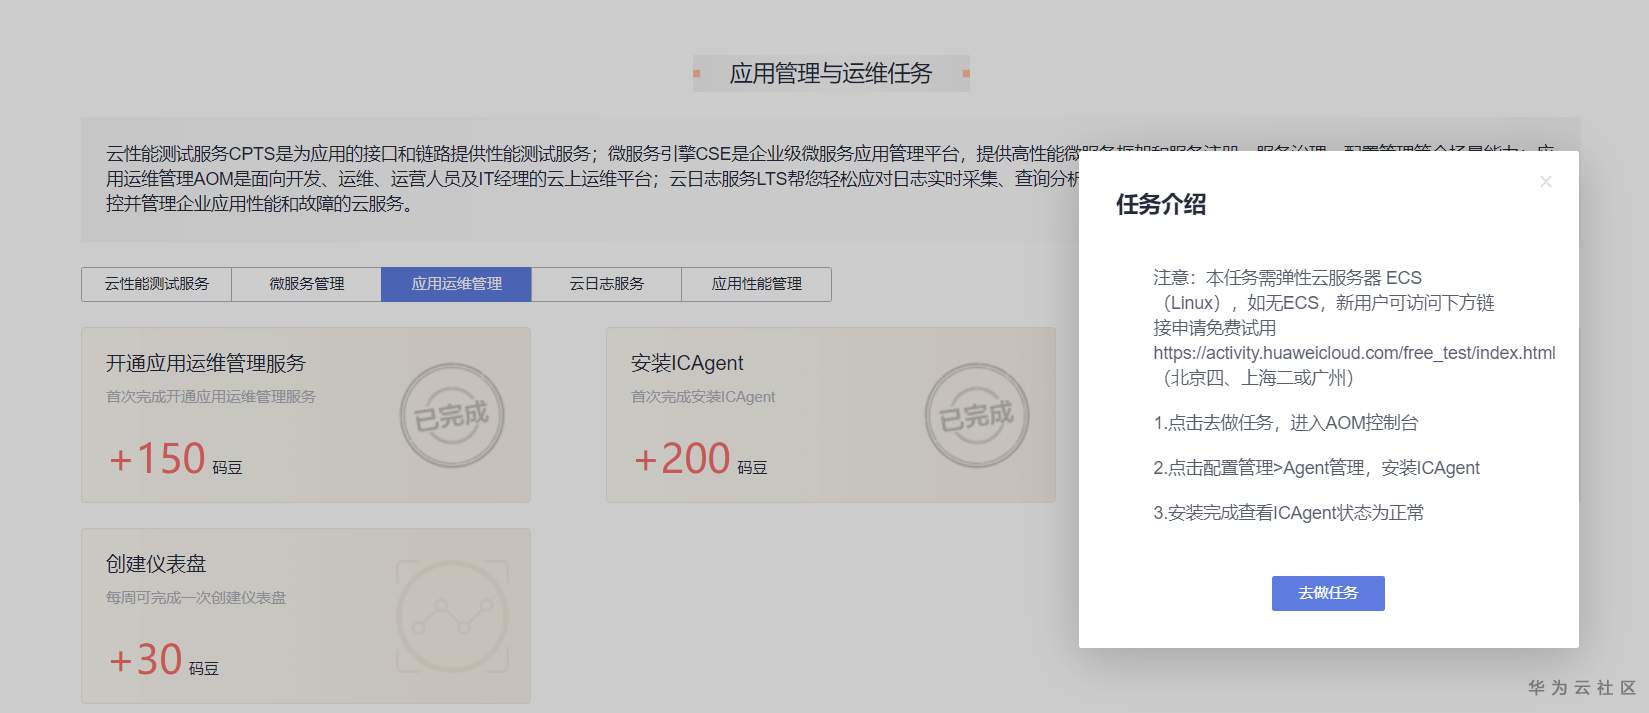Image resolution: width=1649 pixels, height=713 pixels.
Task: Click step 2 about Agent管理 安装ICAgent
Action: click(1316, 468)
